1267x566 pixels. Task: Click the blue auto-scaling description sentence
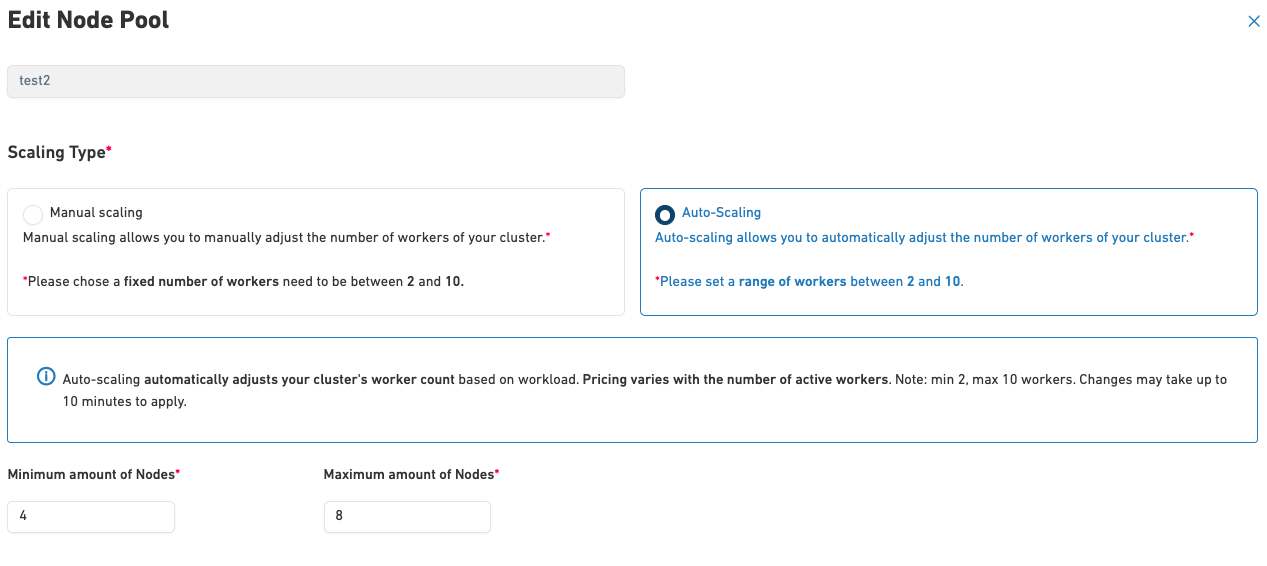[920, 238]
